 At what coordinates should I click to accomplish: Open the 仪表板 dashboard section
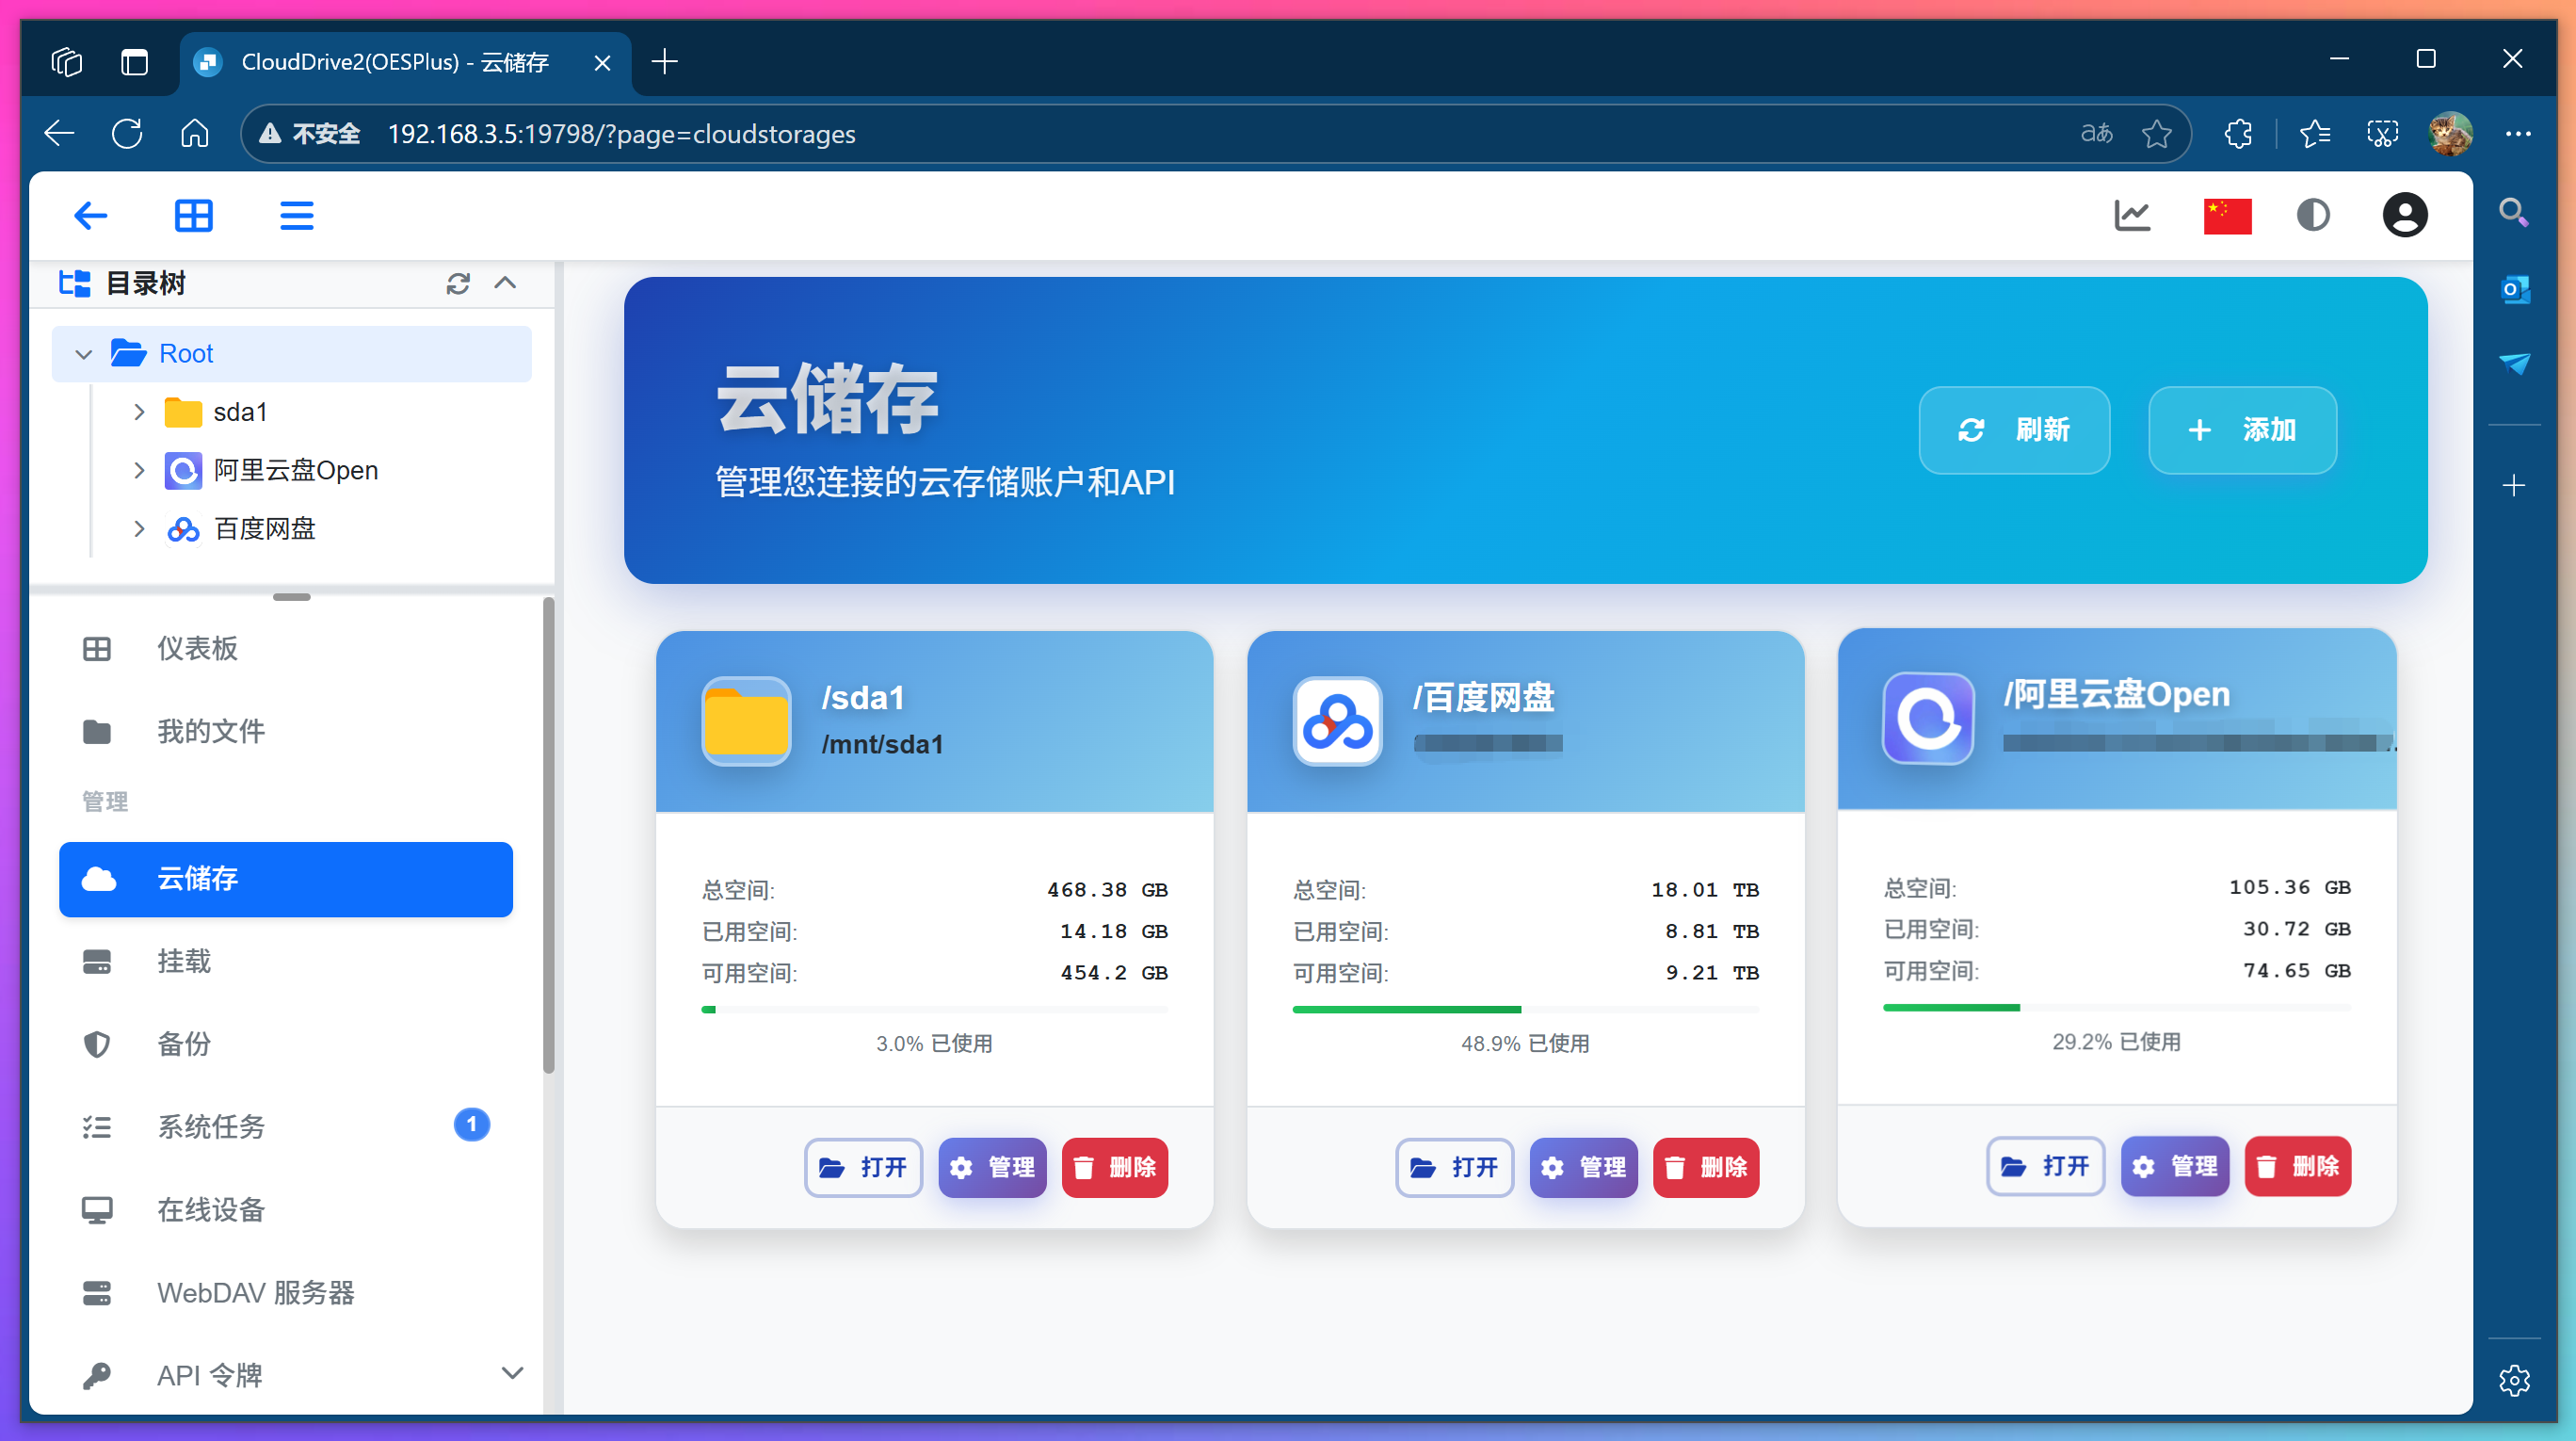pos(197,648)
